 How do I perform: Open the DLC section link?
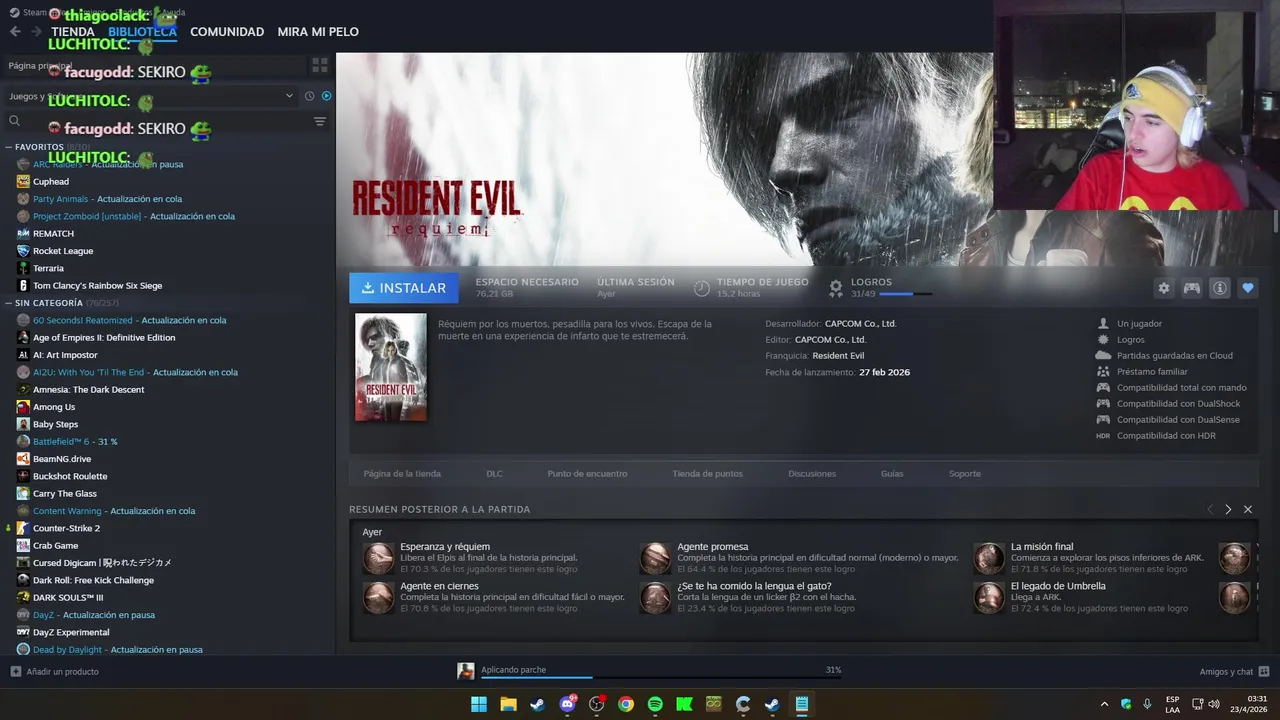point(494,474)
